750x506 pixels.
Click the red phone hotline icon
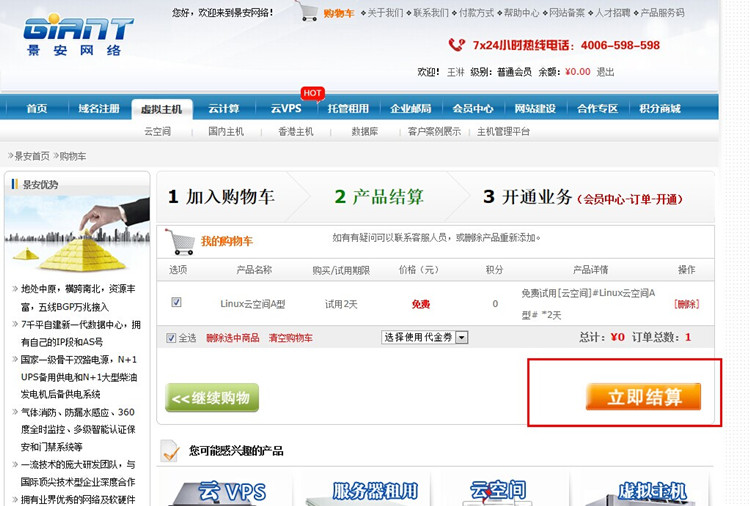pyautogui.click(x=457, y=45)
